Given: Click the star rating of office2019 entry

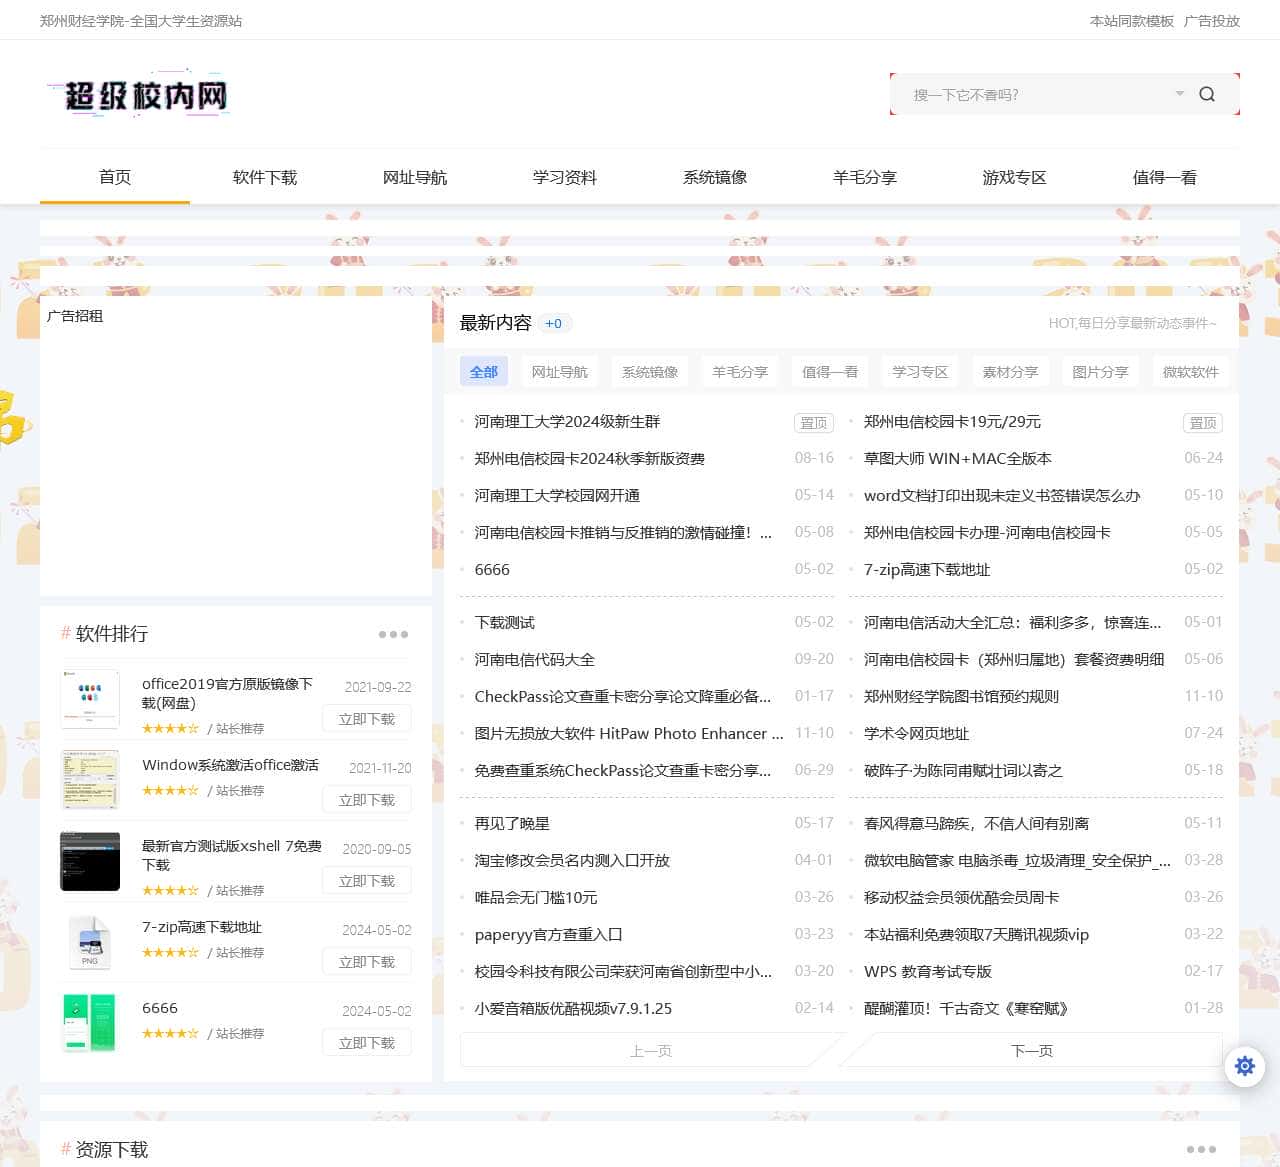Looking at the screenshot, I should coord(170,728).
